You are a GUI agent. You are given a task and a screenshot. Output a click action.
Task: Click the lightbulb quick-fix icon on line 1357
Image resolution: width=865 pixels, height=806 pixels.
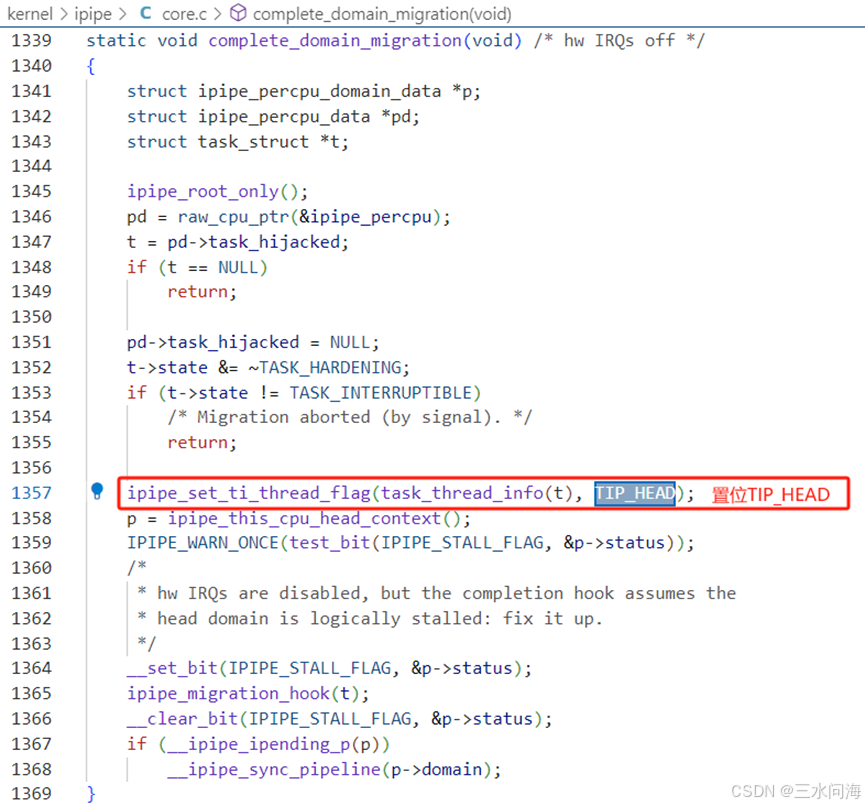pyautogui.click(x=97, y=490)
